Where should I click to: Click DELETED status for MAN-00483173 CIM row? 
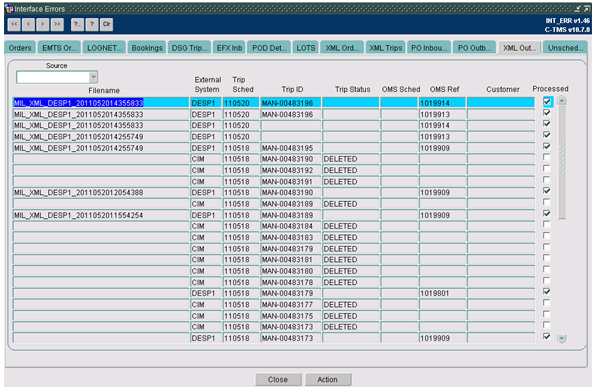pos(351,327)
